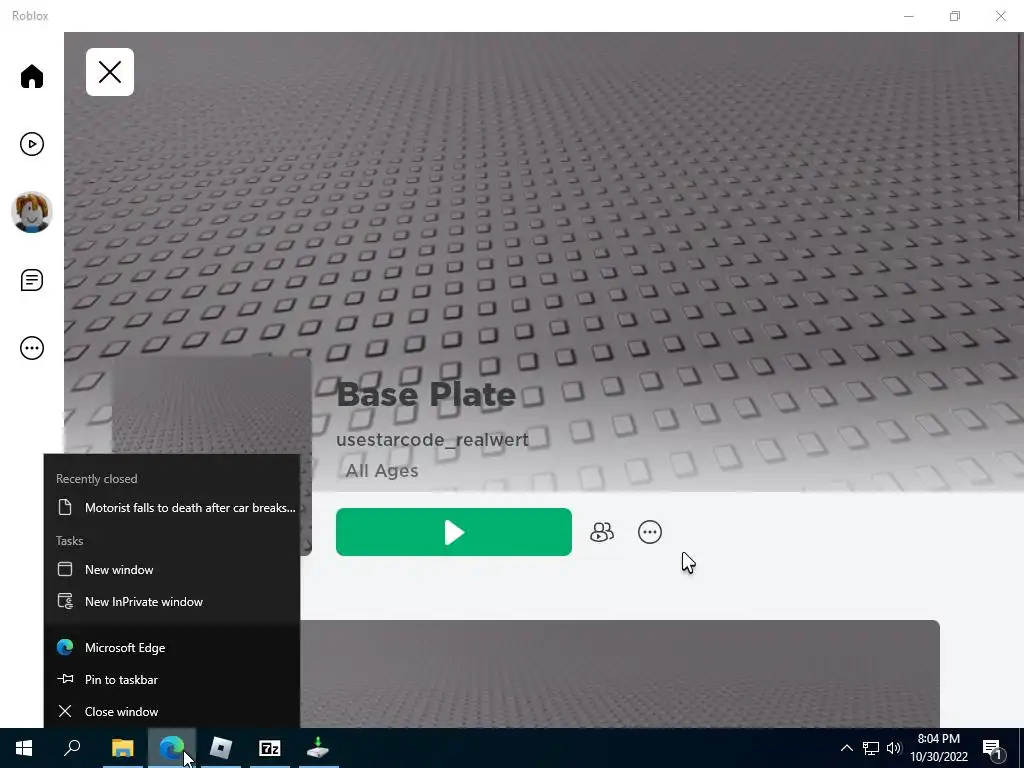Open the network status tray icon
This screenshot has height=768, width=1024.
tap(871, 748)
